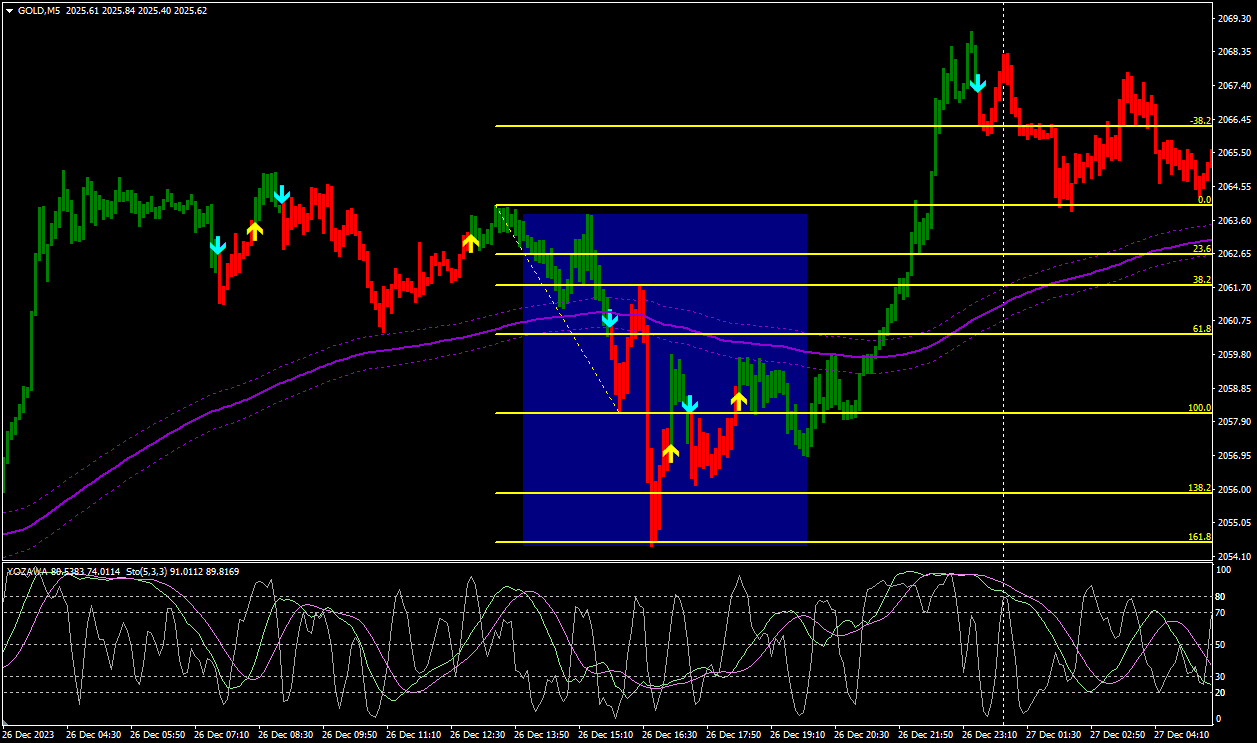Click the 0.0 Fibonacci level label

tap(1205, 199)
